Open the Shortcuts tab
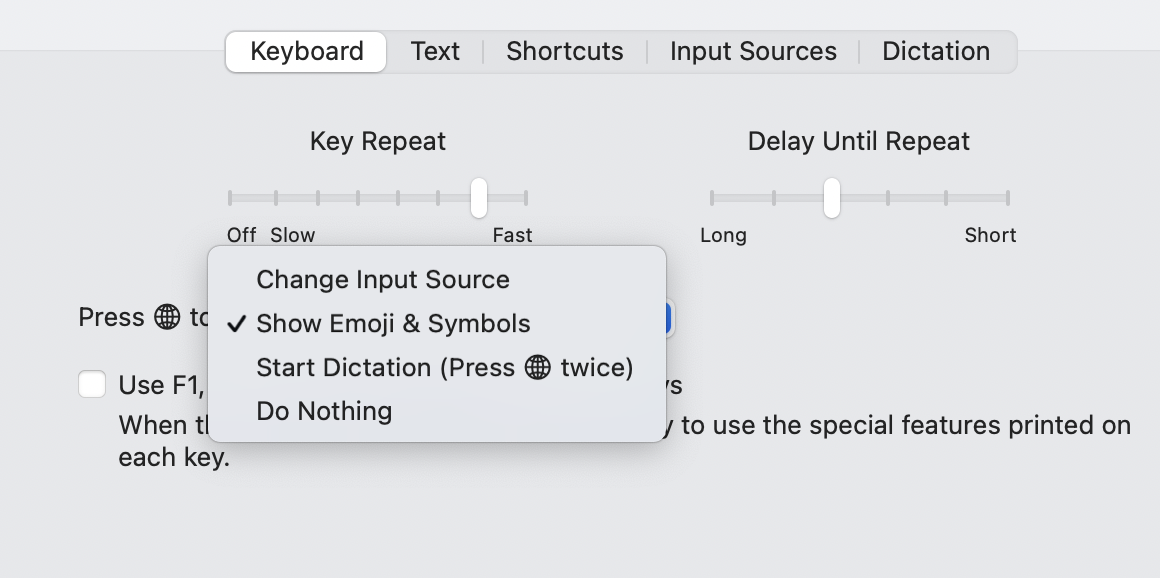The image size is (1160, 578). tap(564, 52)
